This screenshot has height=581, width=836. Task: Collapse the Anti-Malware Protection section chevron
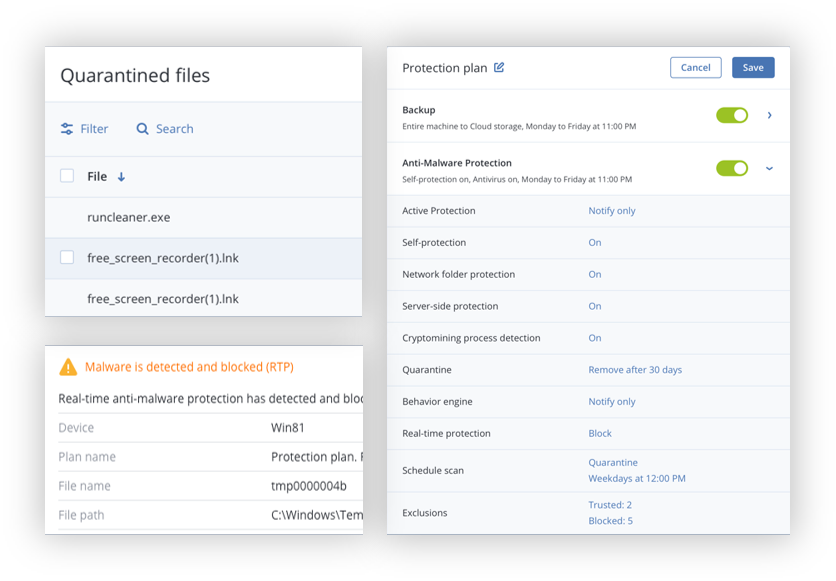point(769,168)
